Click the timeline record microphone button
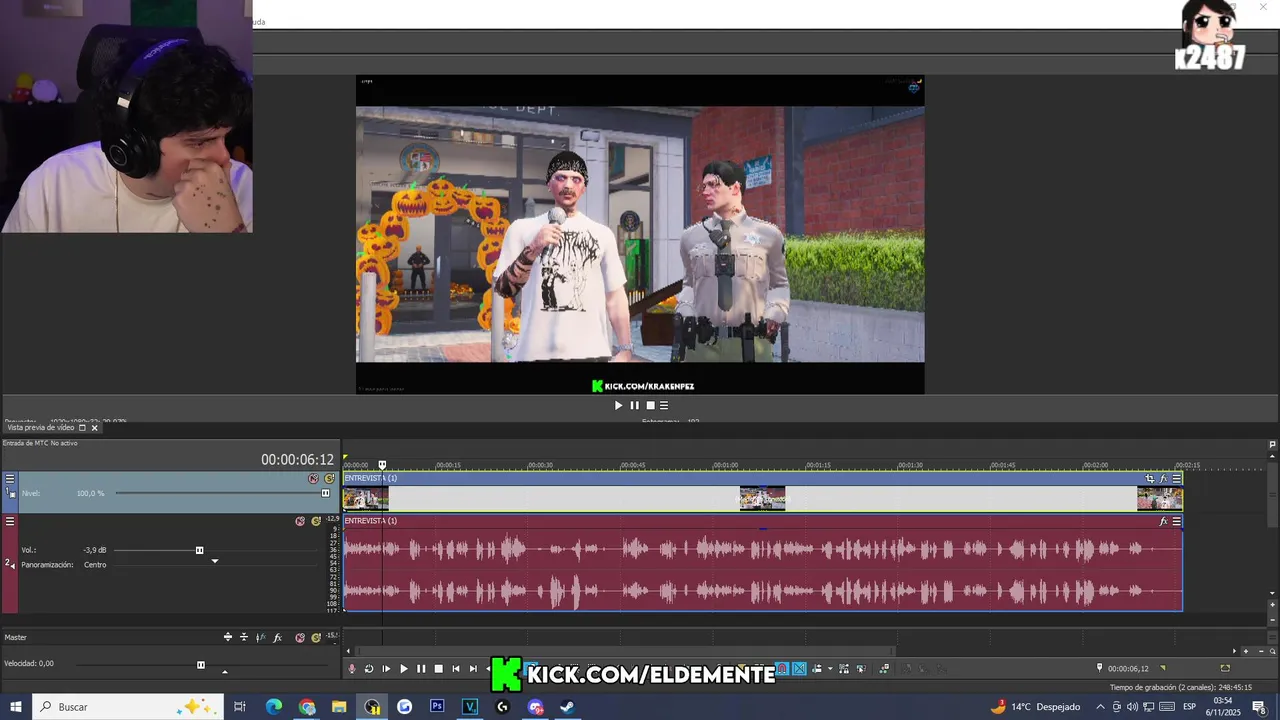 pyautogui.click(x=351, y=669)
